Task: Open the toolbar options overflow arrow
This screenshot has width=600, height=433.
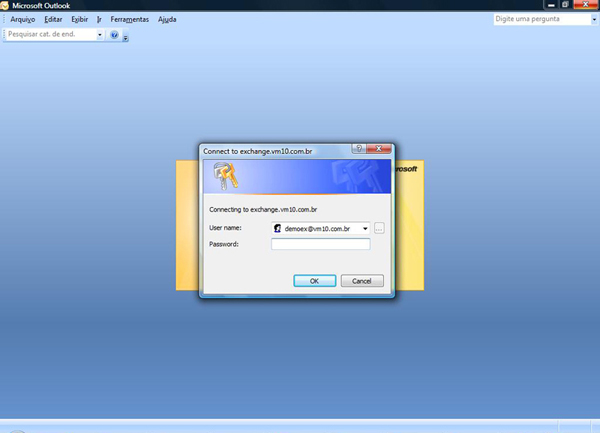Action: pos(126,37)
